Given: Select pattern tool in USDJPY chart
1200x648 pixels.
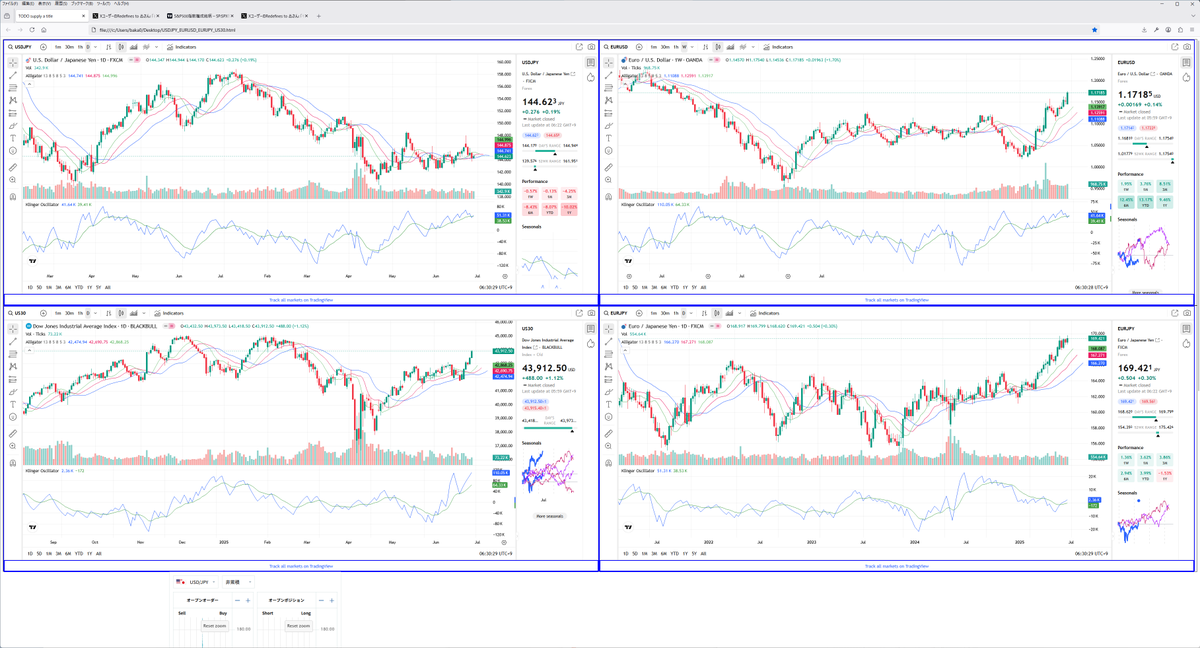Looking at the screenshot, I should (x=13, y=100).
